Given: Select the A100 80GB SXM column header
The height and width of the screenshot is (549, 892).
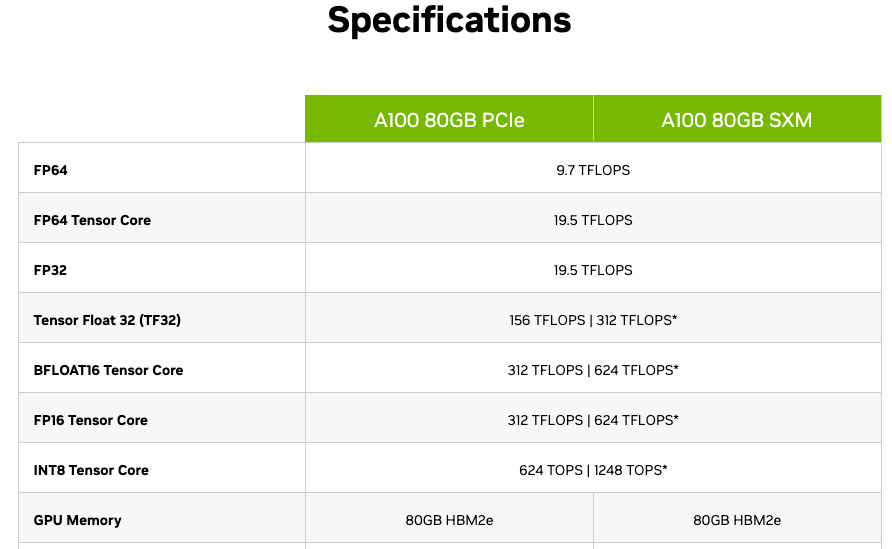Looking at the screenshot, I should (x=736, y=120).
